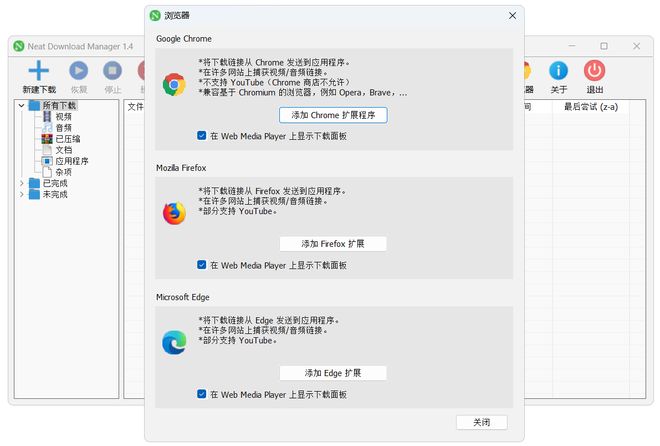The image size is (660, 446).
Task: Click text '*将下载链接从 Firefox 发送到应用程序。'
Action: tap(272, 191)
